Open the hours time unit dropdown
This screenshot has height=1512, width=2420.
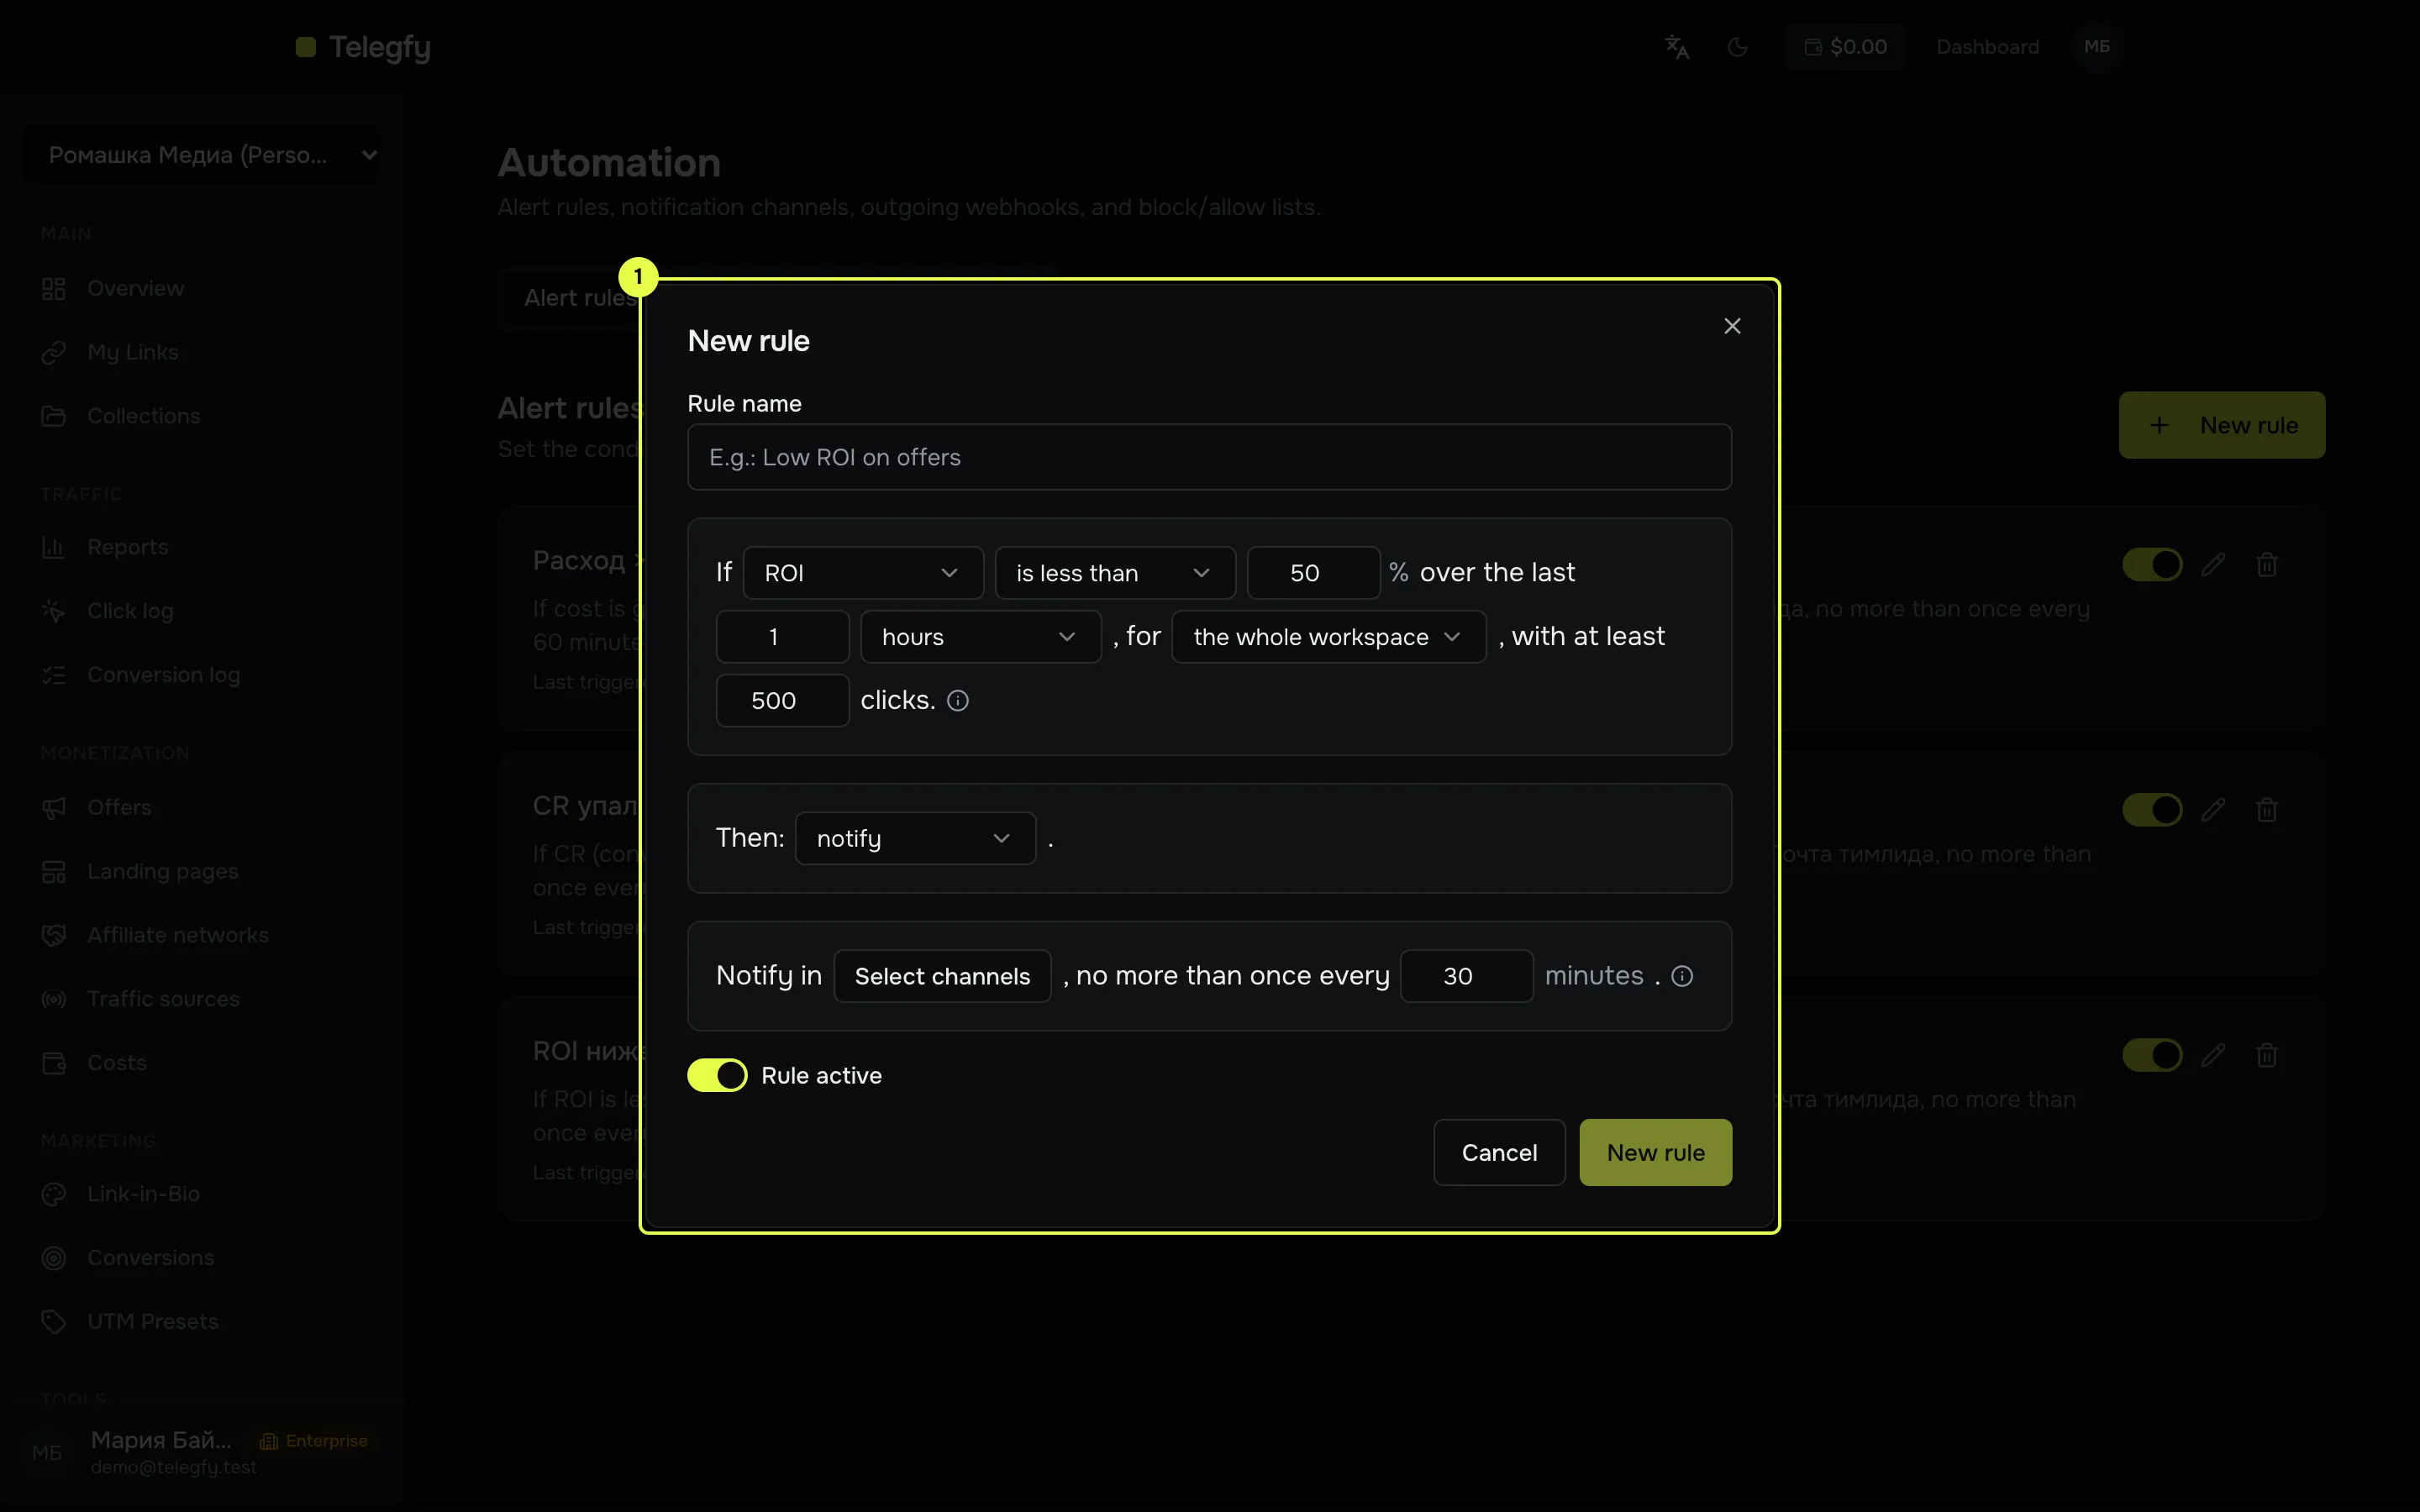980,637
